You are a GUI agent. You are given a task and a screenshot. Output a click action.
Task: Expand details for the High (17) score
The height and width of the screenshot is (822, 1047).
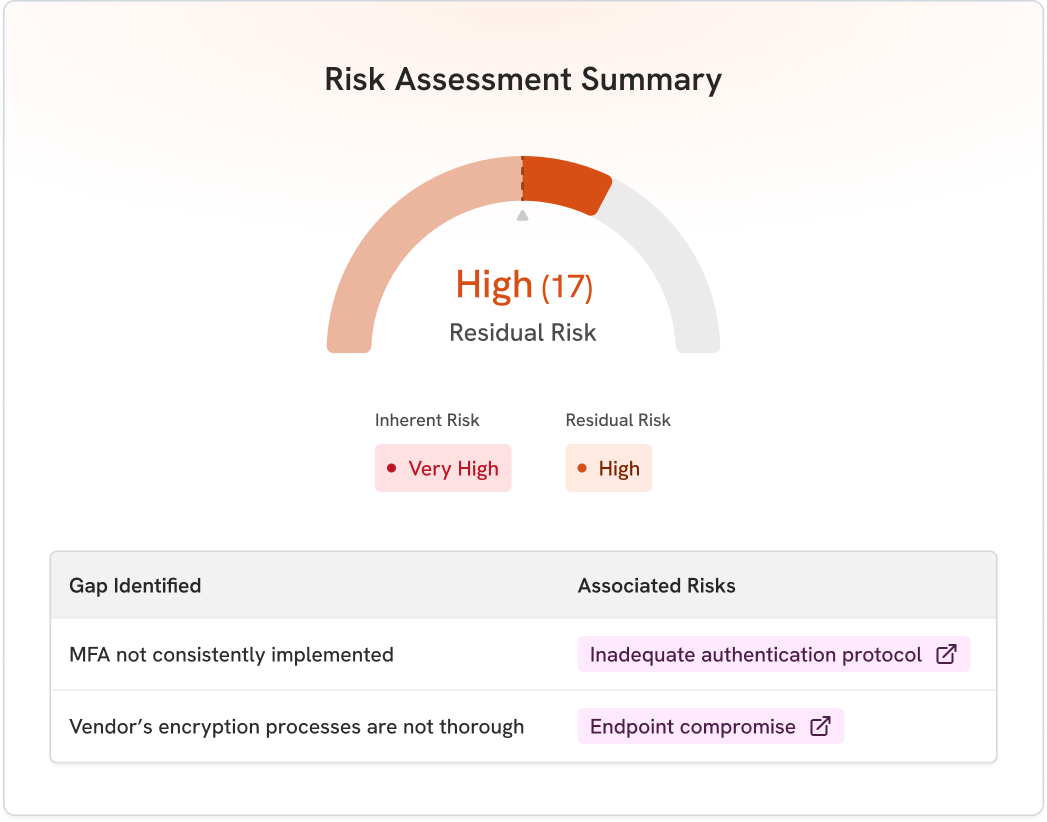pyautogui.click(x=523, y=285)
